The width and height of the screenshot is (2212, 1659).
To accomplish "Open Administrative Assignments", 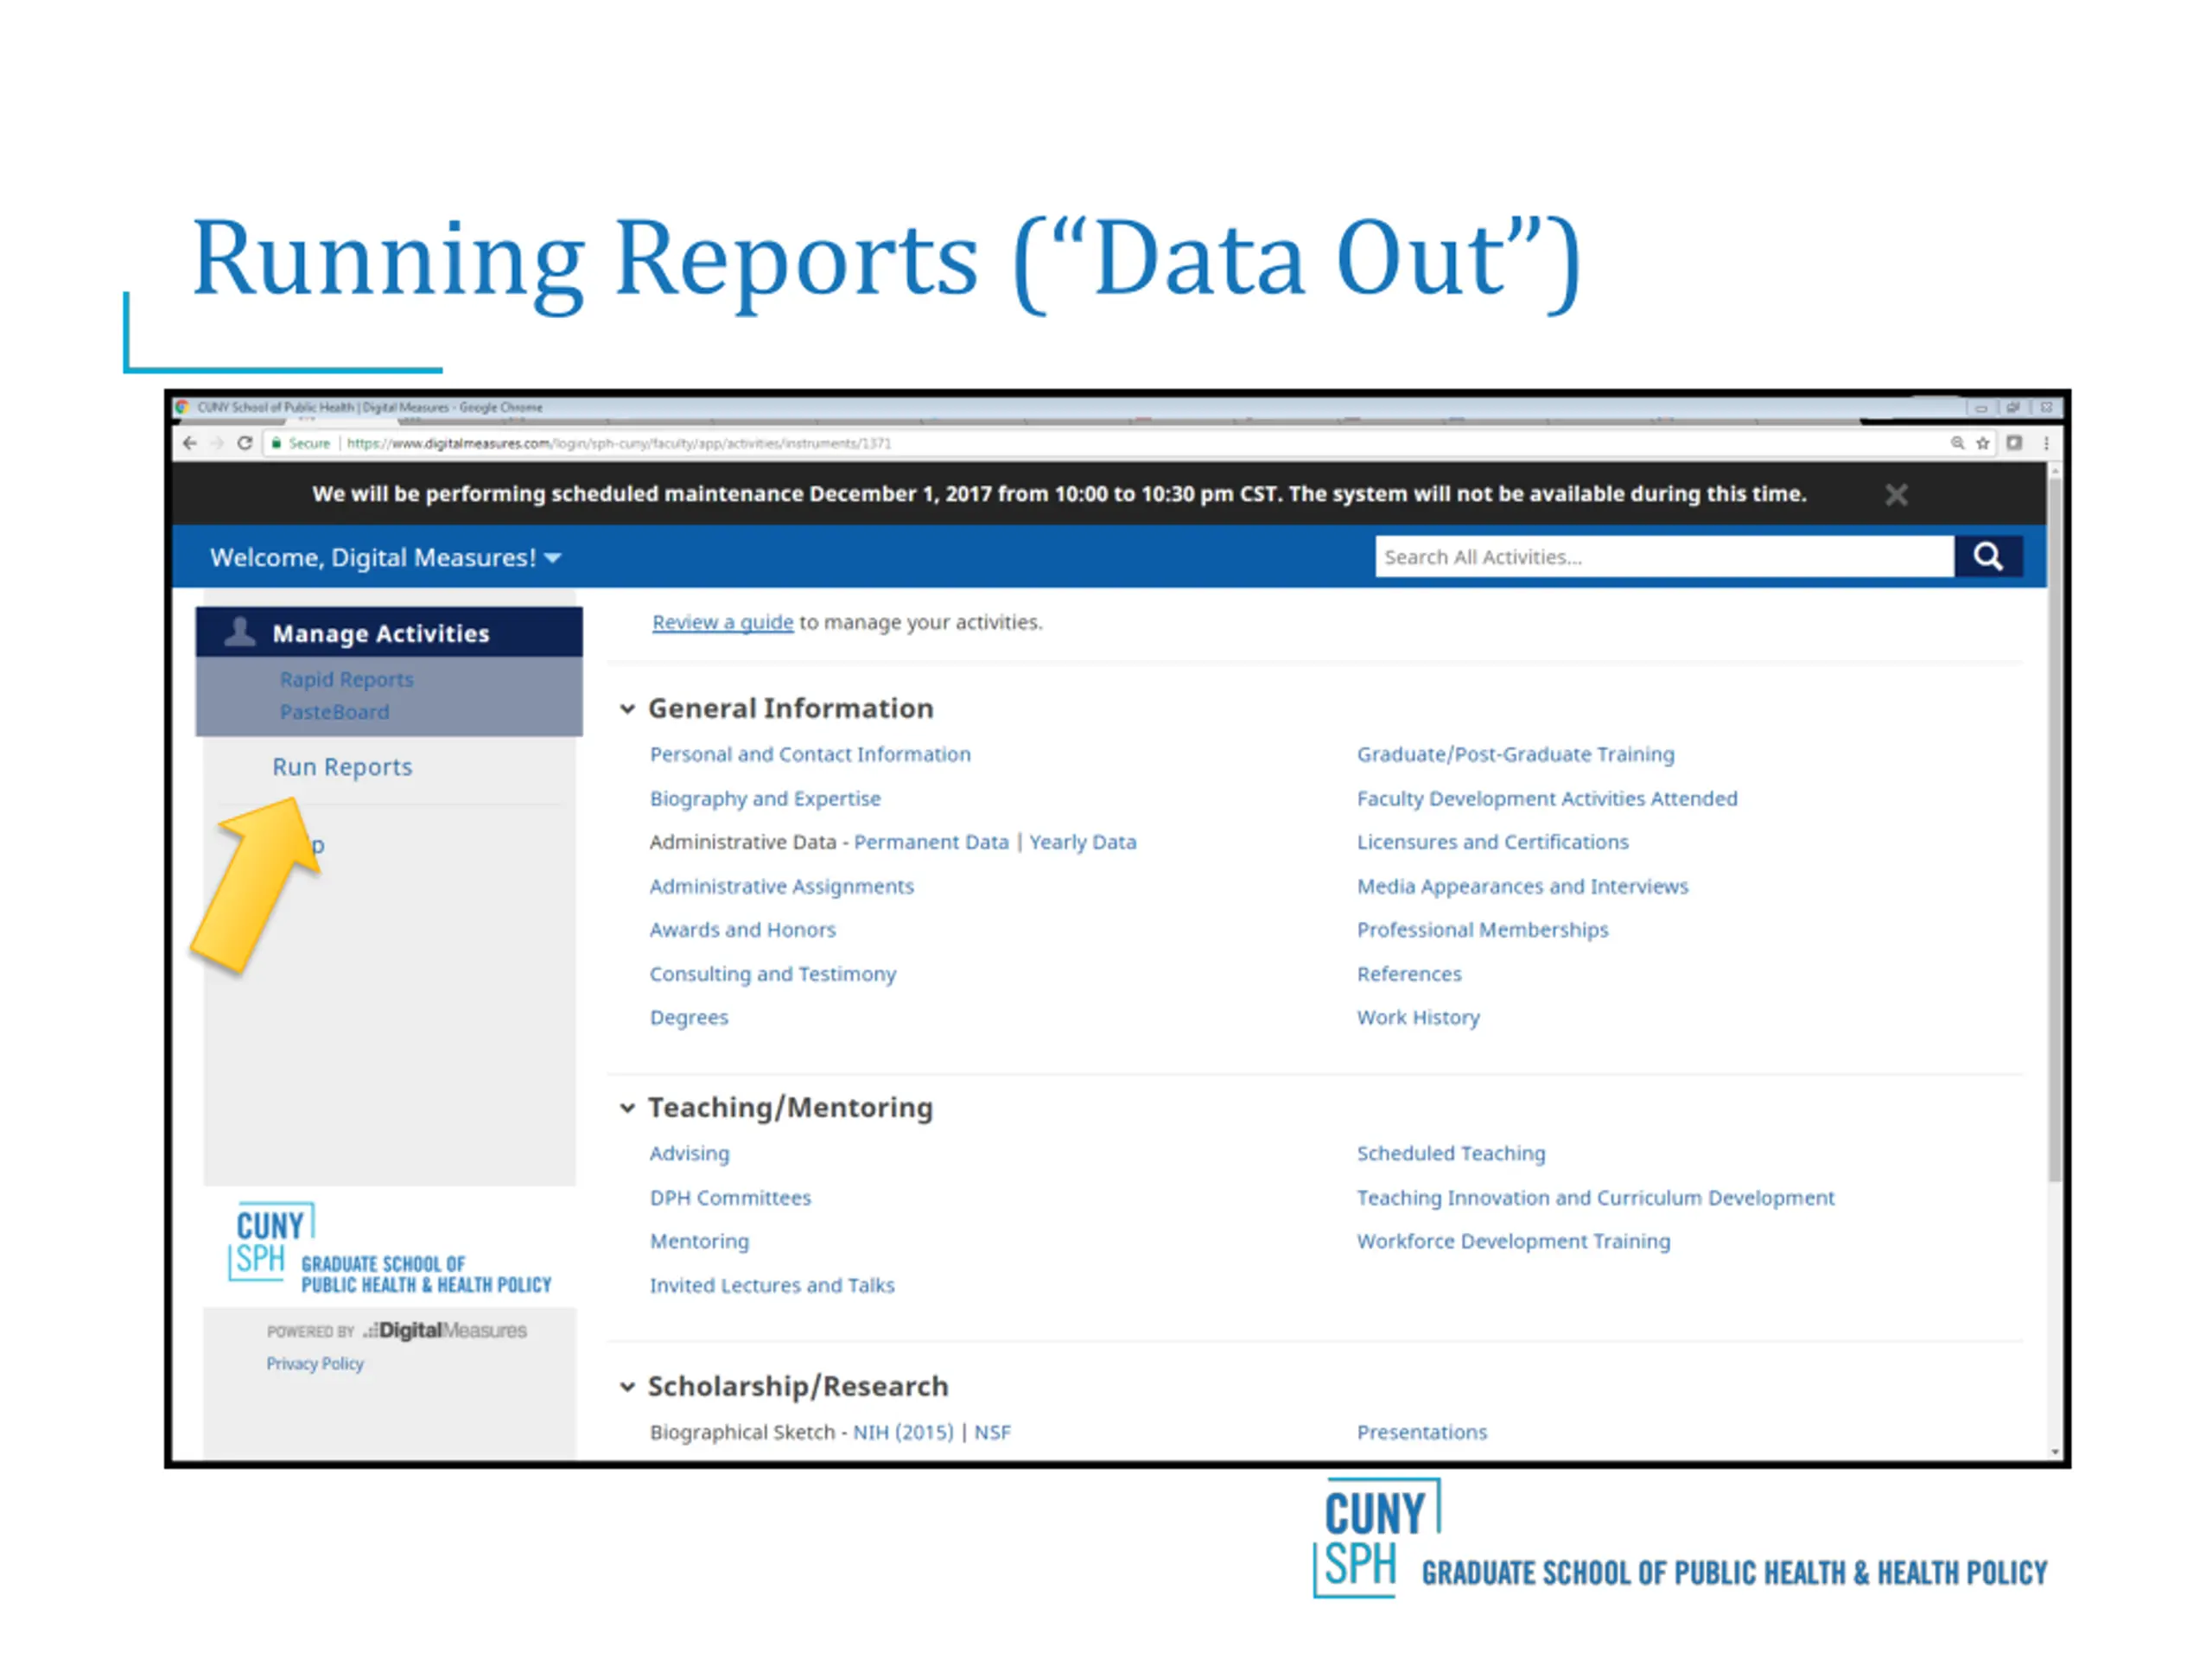I will (781, 886).
